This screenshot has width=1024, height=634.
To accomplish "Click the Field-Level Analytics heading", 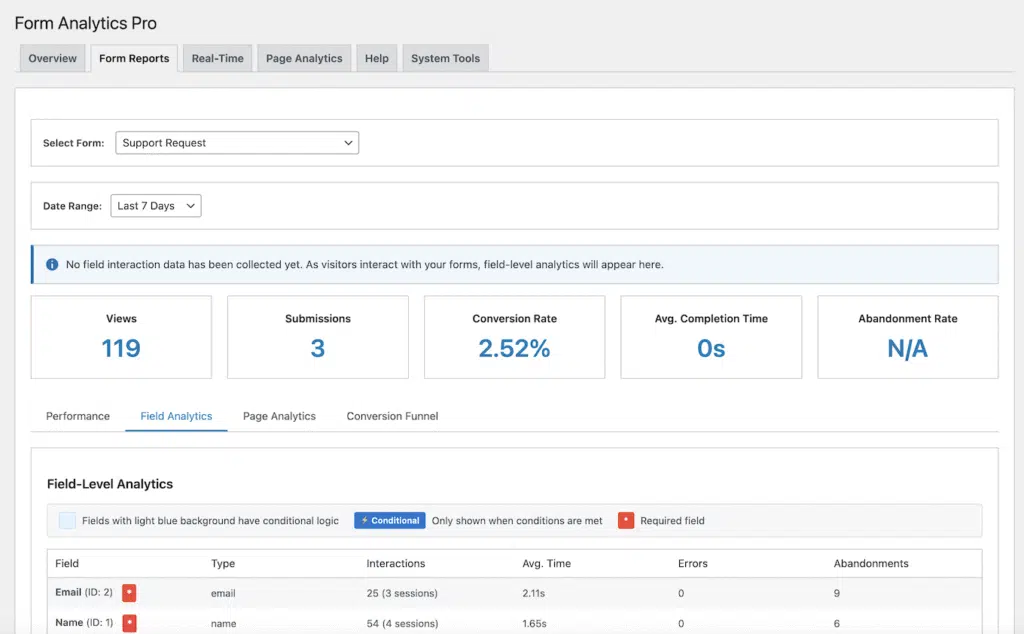I will coord(110,484).
